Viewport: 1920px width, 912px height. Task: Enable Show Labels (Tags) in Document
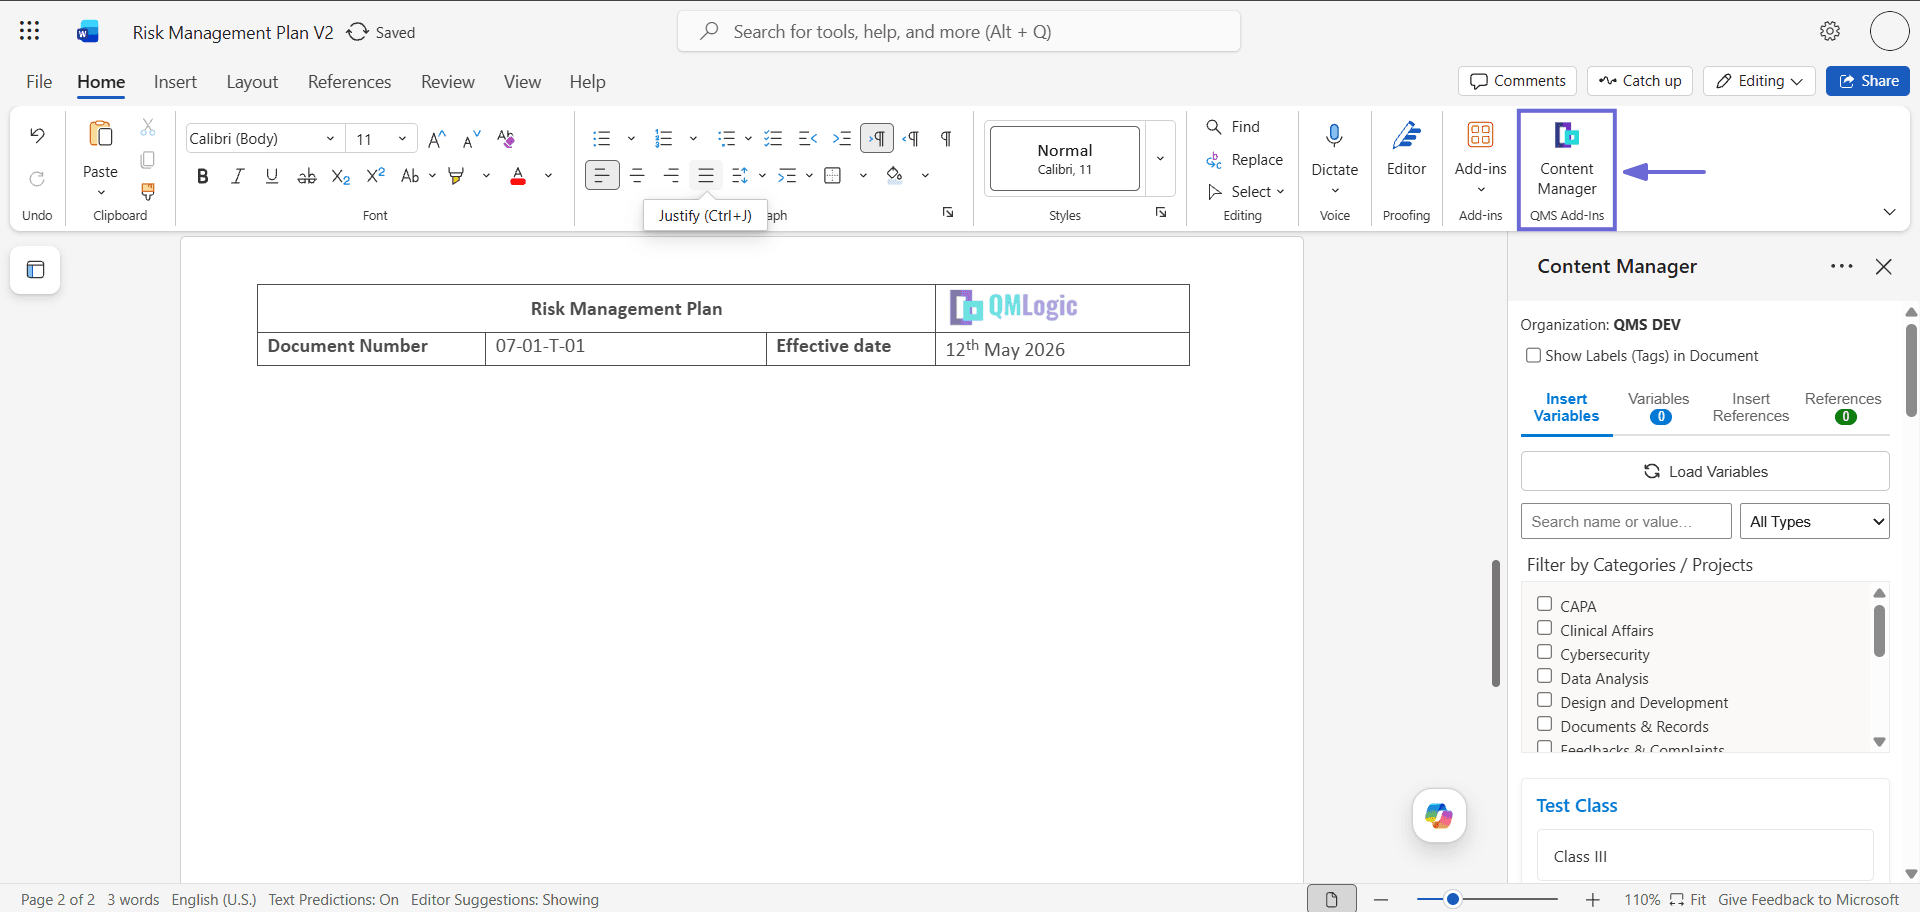click(x=1533, y=355)
